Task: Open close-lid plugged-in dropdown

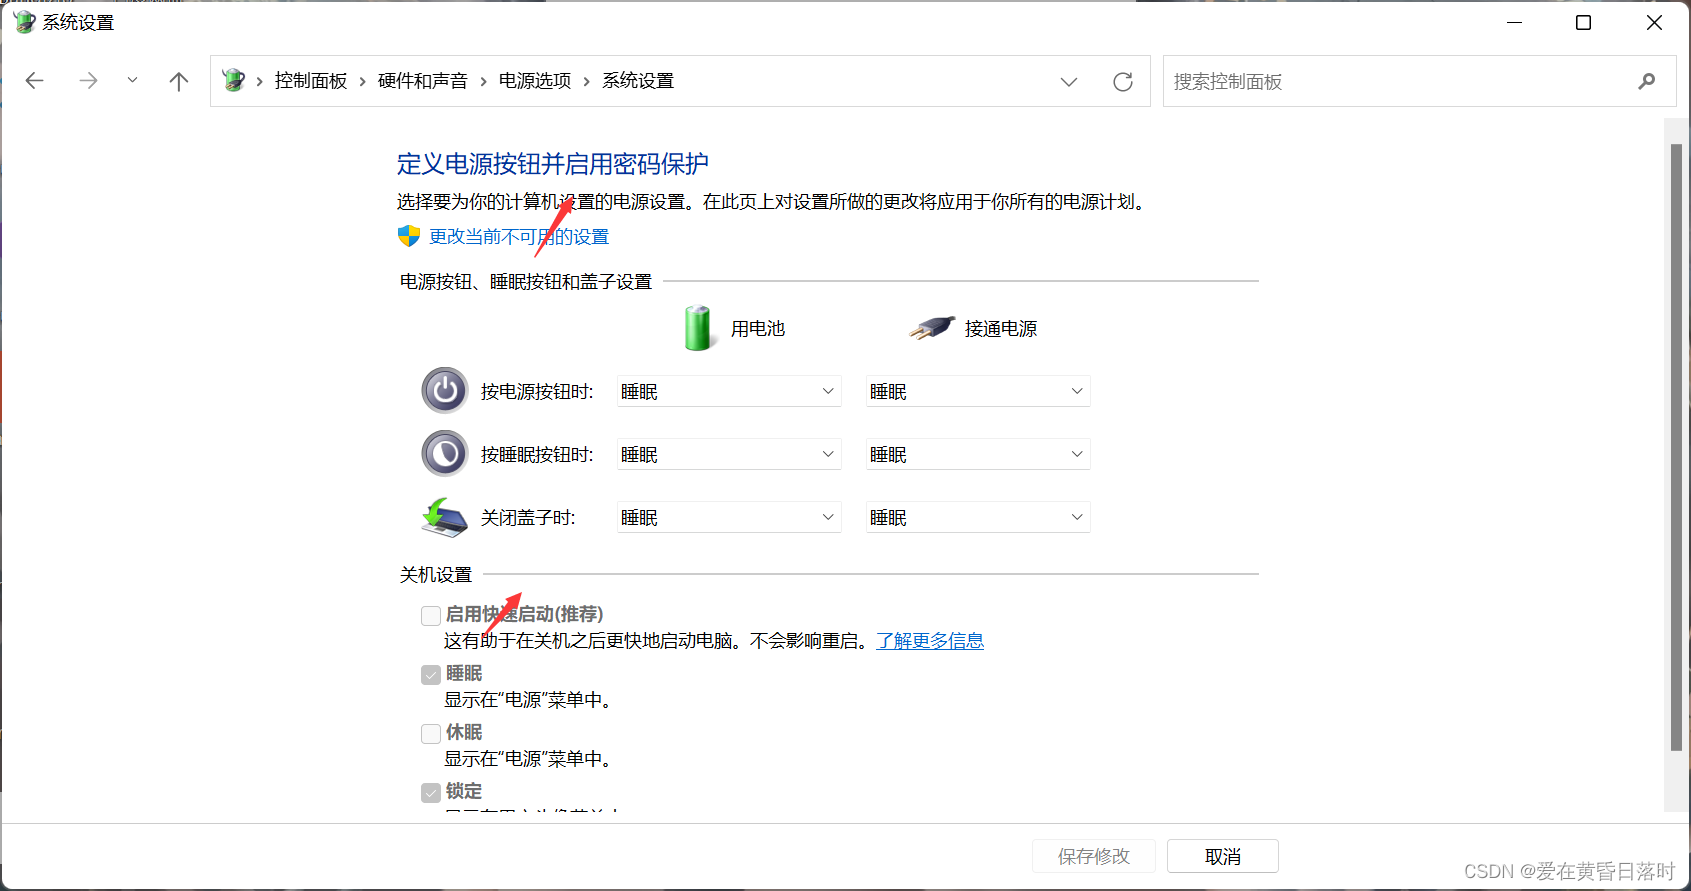Action: tap(978, 517)
